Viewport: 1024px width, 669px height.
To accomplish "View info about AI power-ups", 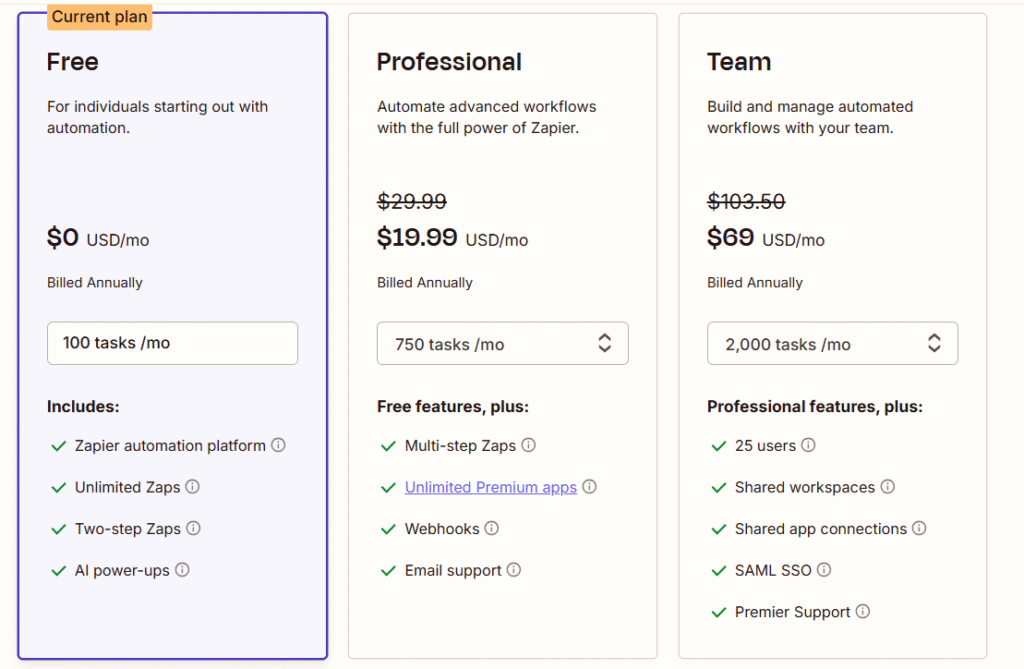I will click(182, 570).
